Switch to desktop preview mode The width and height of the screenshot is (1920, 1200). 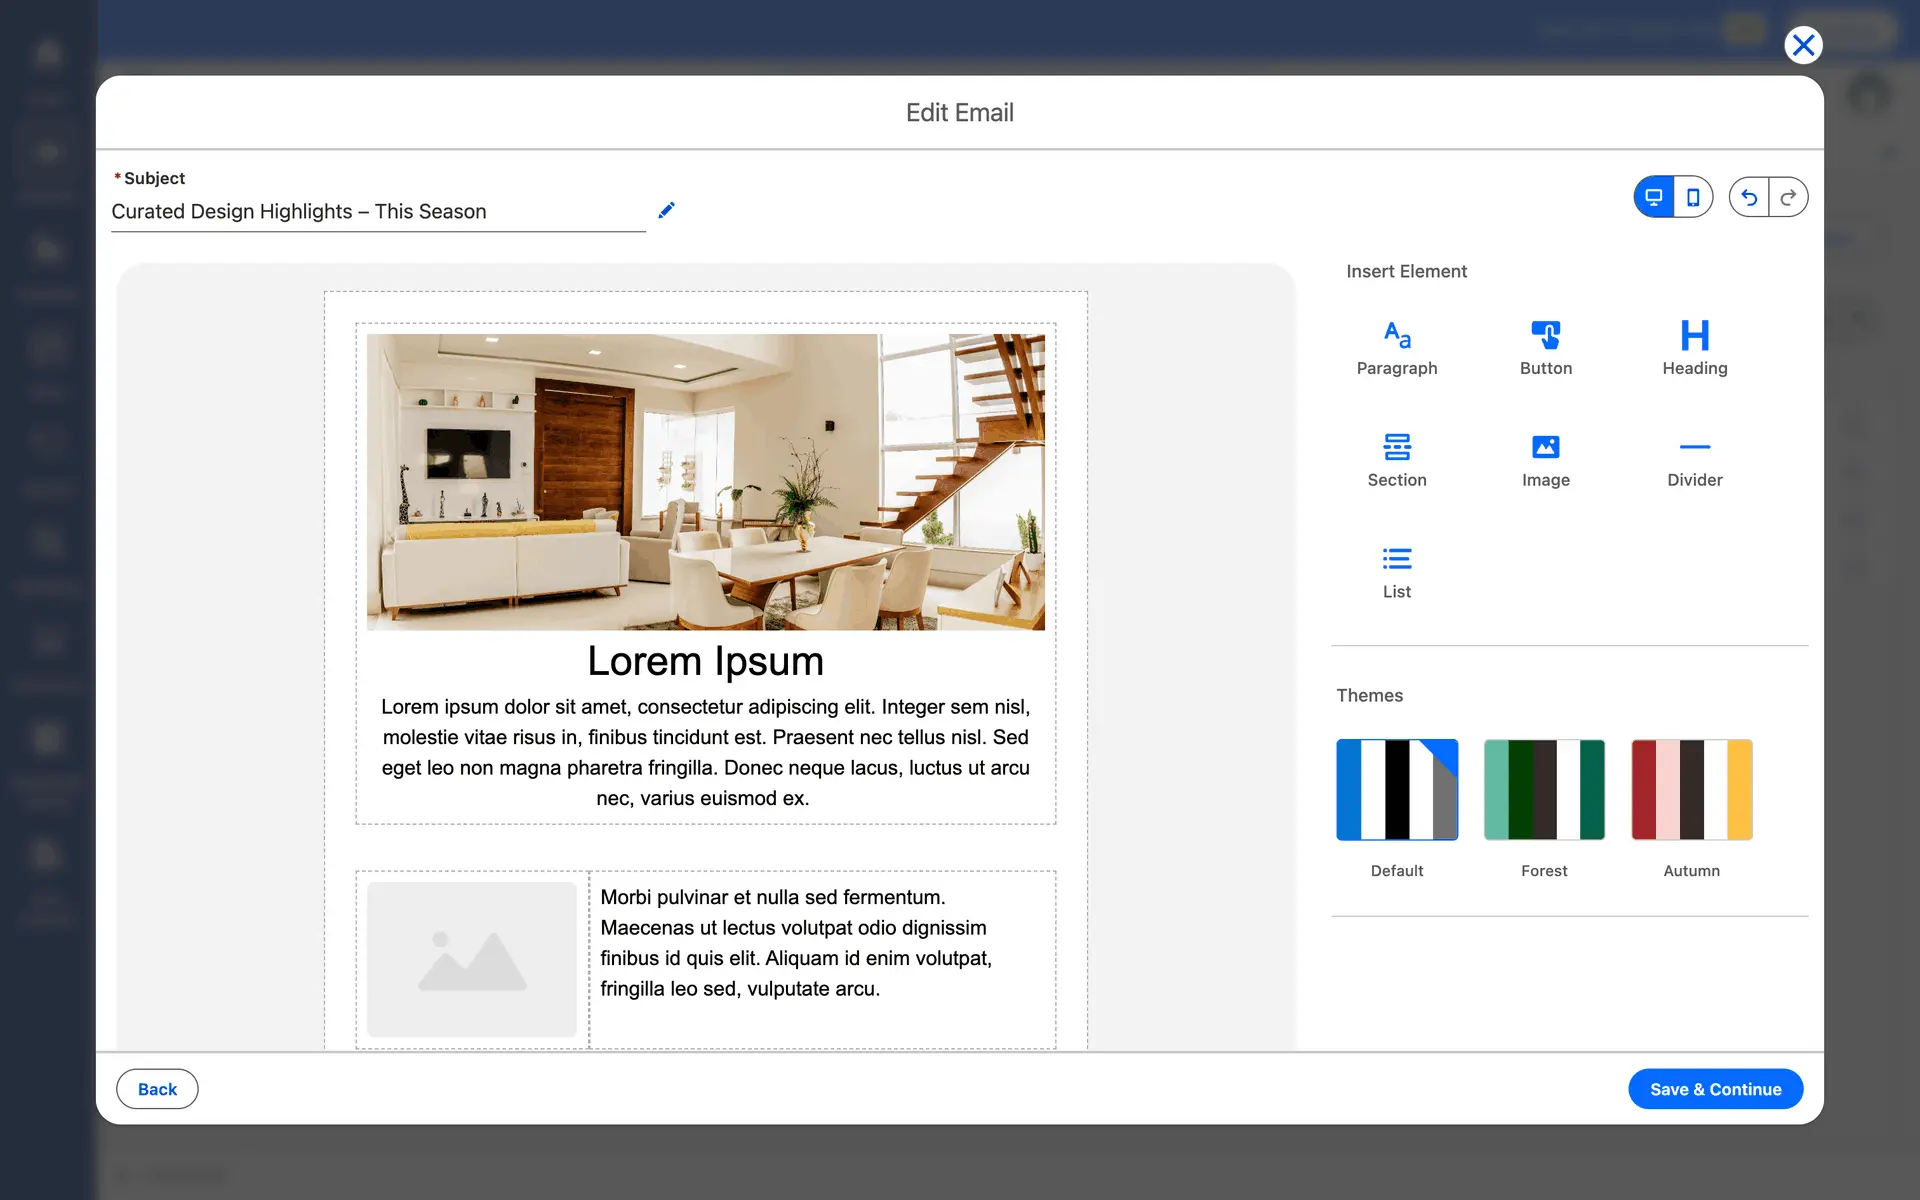click(1654, 197)
